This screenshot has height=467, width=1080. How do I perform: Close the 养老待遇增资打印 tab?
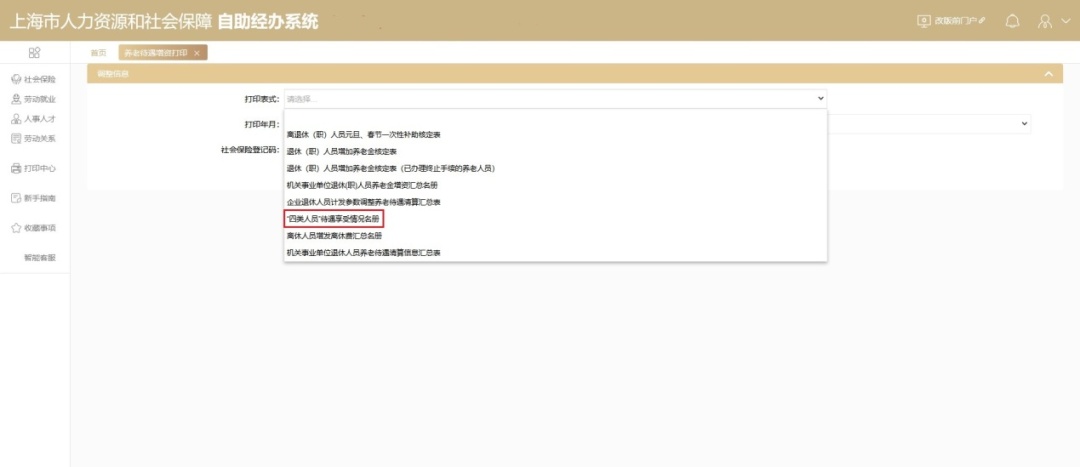197,53
